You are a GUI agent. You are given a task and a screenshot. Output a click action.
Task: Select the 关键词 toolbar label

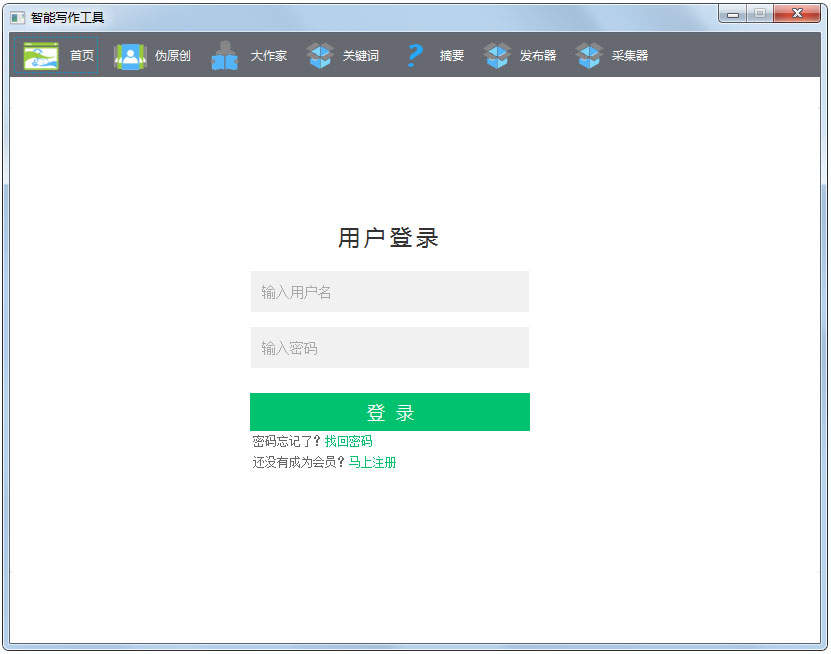pyautogui.click(x=360, y=56)
